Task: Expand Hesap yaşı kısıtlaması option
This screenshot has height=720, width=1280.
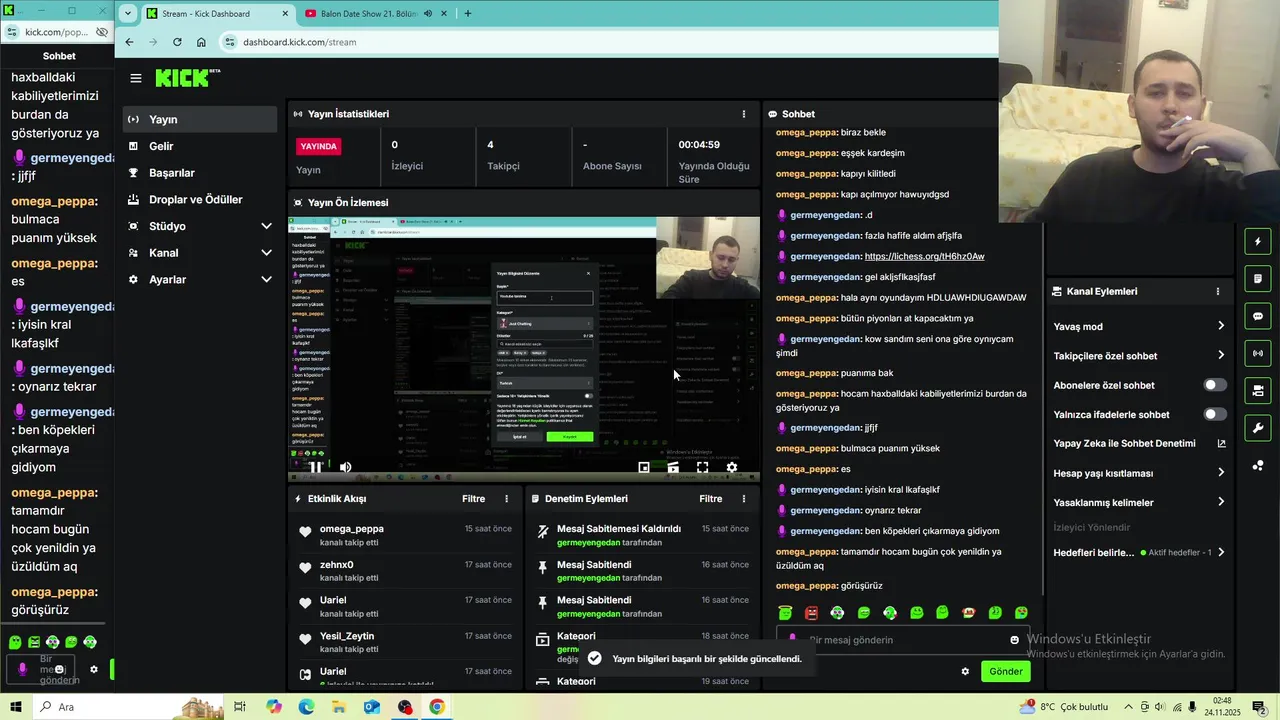Action: coord(1139,473)
